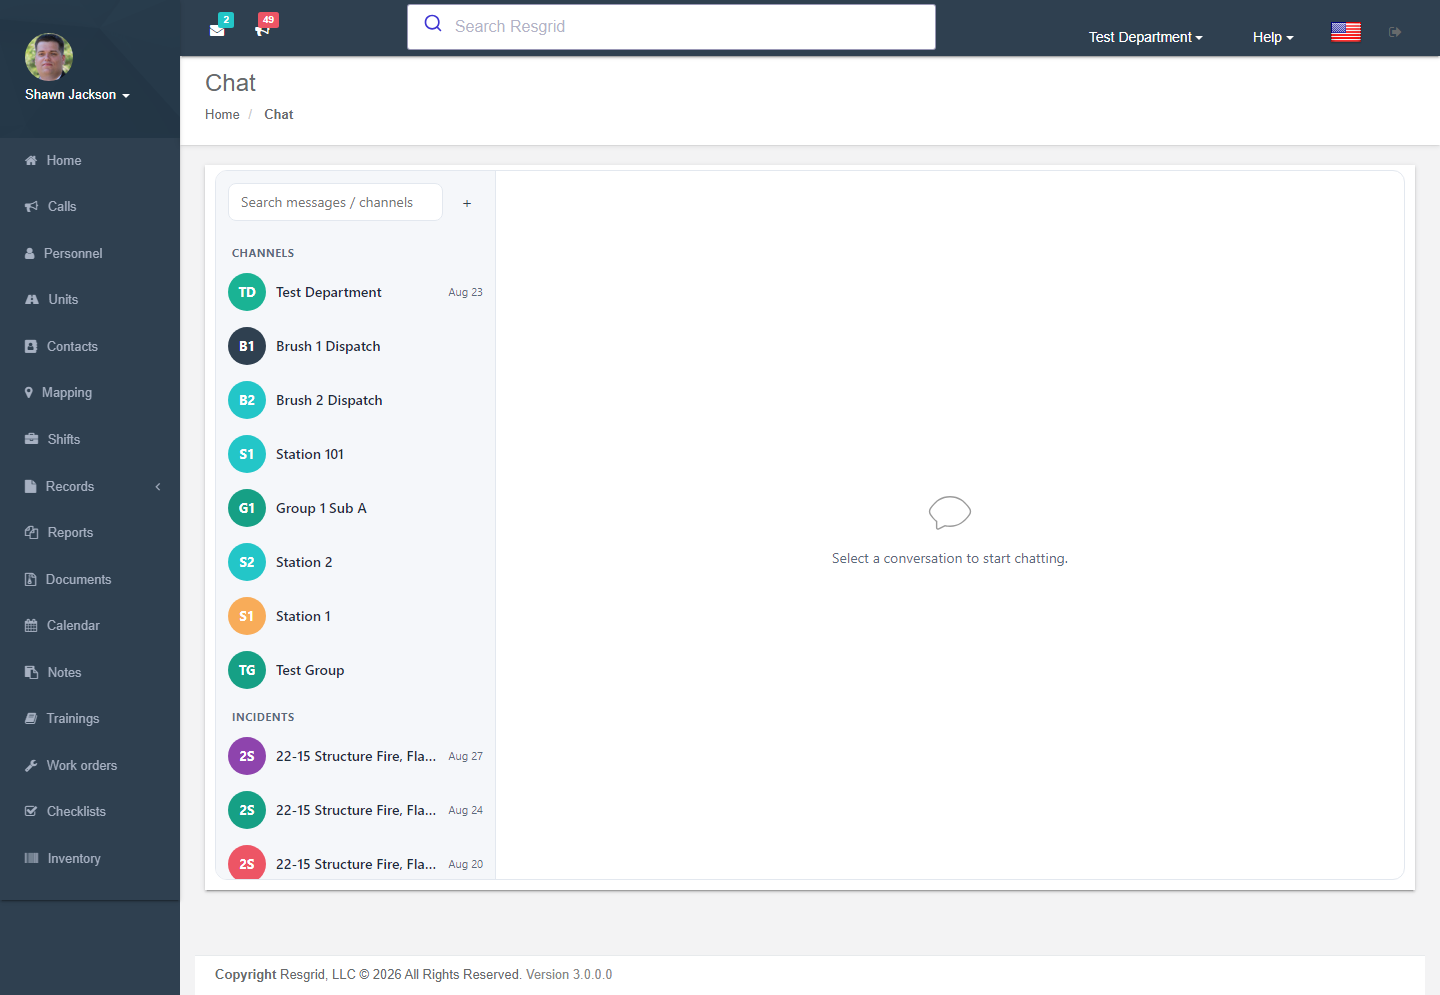Open the Work orders menu item
This screenshot has width=1440, height=995.
(90, 766)
